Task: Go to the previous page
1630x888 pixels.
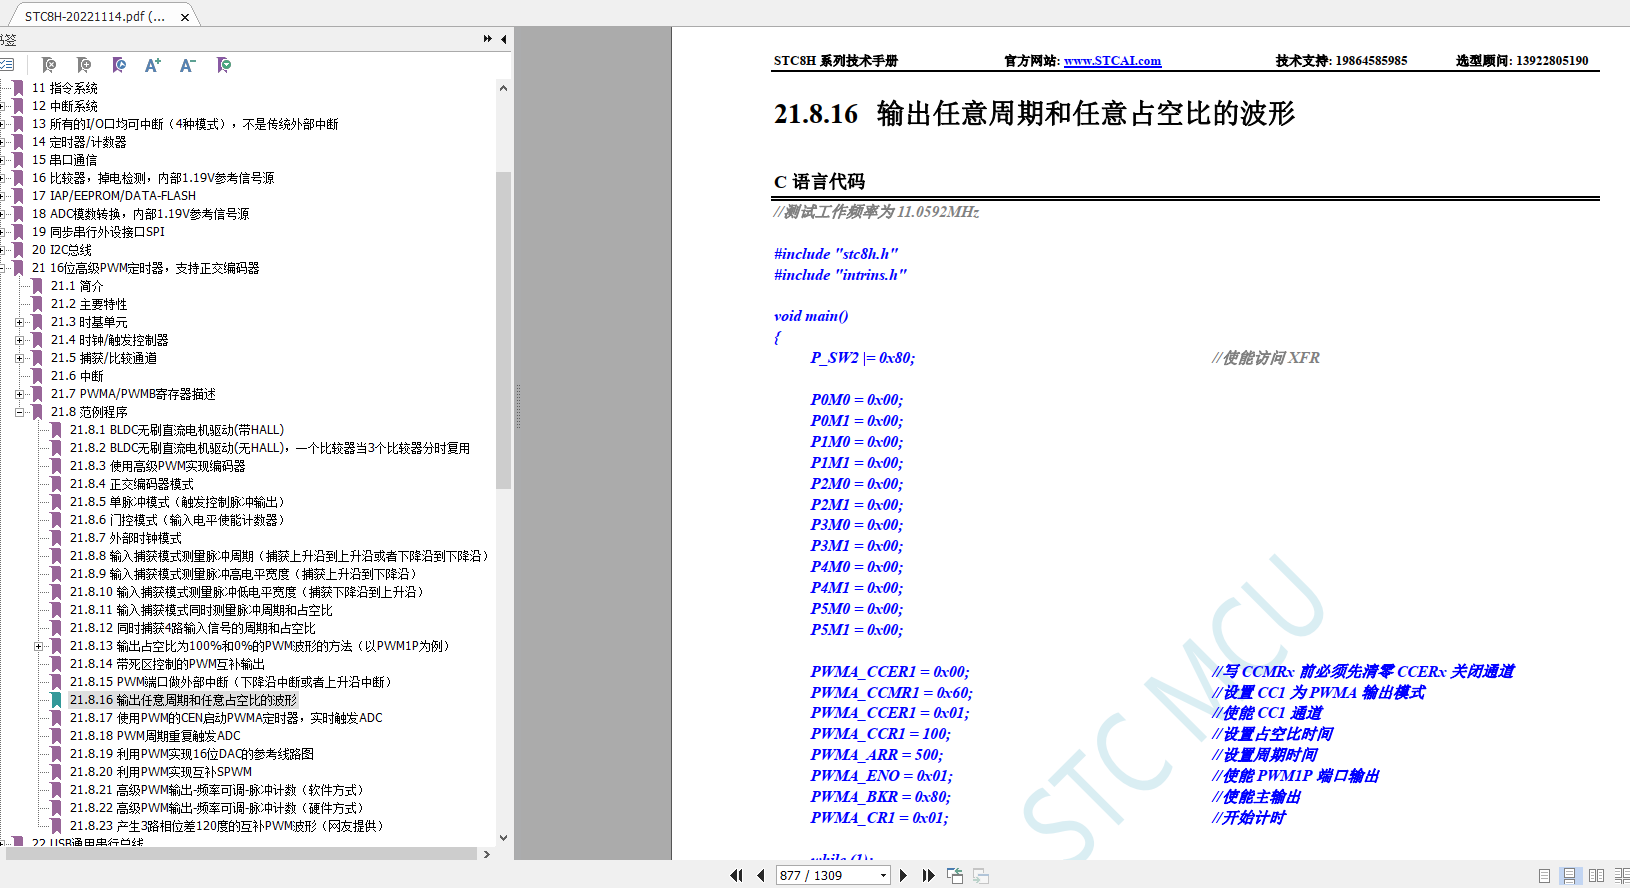Action: tap(761, 875)
